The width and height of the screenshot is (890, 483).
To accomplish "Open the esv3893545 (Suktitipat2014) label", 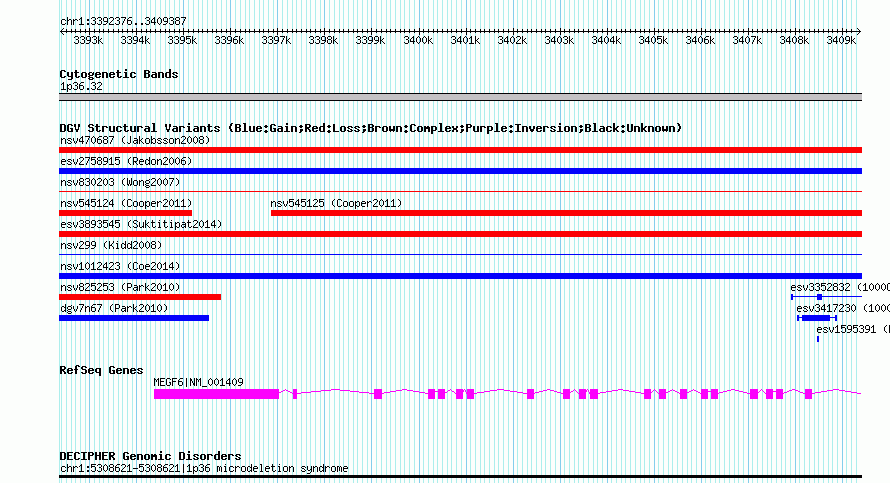I will tap(141, 224).
